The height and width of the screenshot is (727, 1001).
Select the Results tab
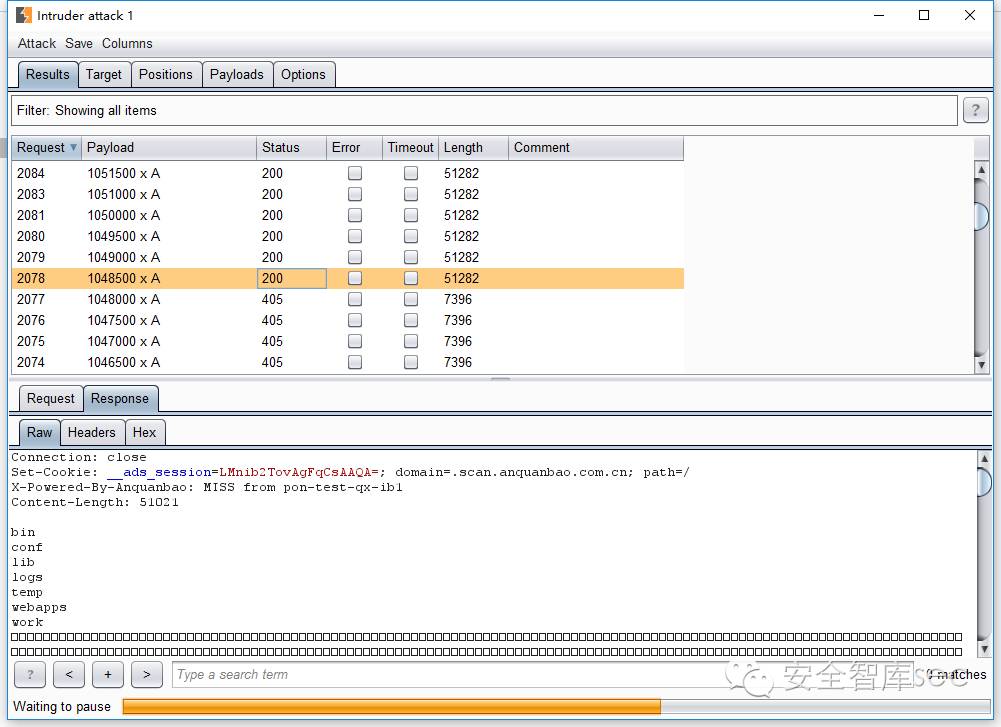click(47, 75)
